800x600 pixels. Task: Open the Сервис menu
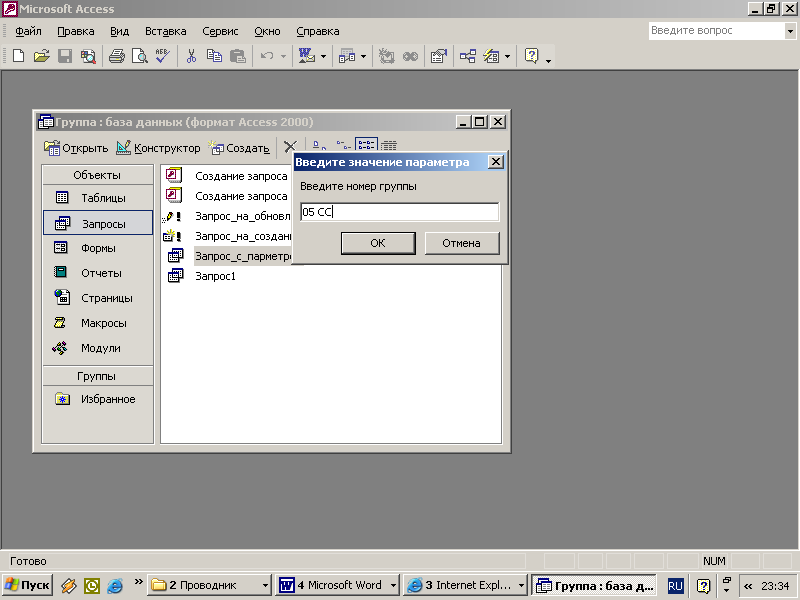click(x=220, y=31)
